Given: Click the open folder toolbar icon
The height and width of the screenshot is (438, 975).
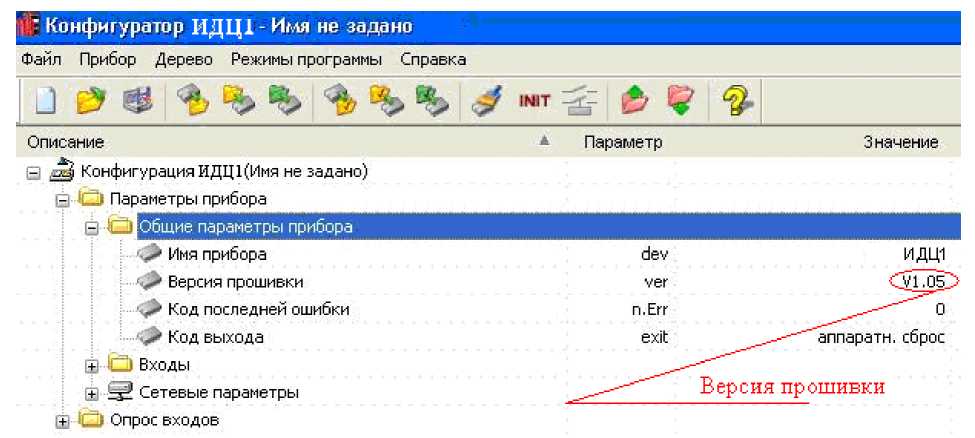Looking at the screenshot, I should pyautogui.click(x=91, y=101).
